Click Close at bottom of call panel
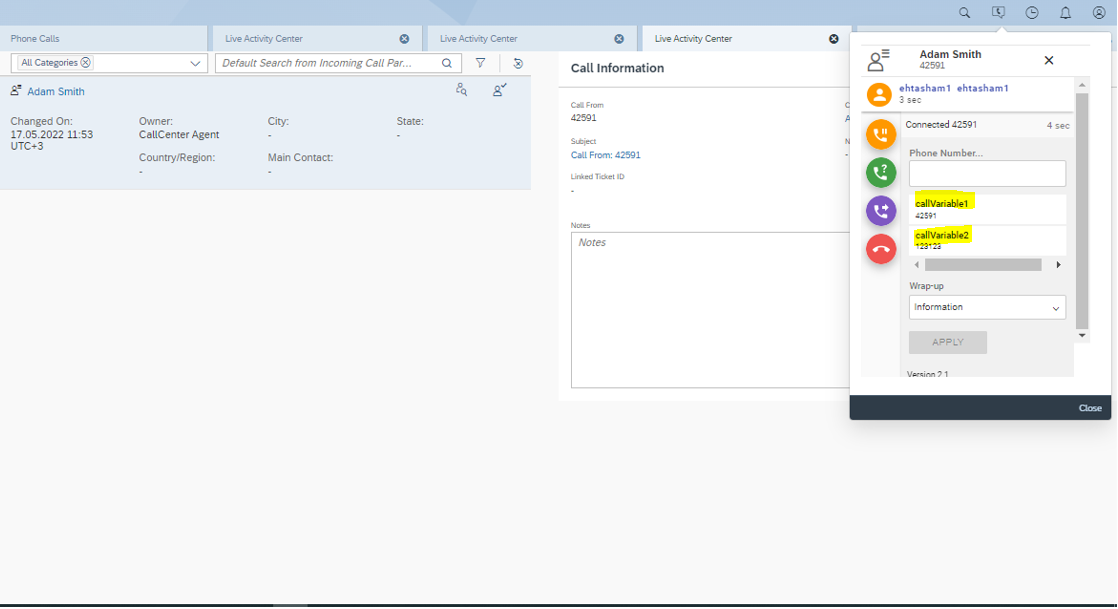 pos(1090,408)
